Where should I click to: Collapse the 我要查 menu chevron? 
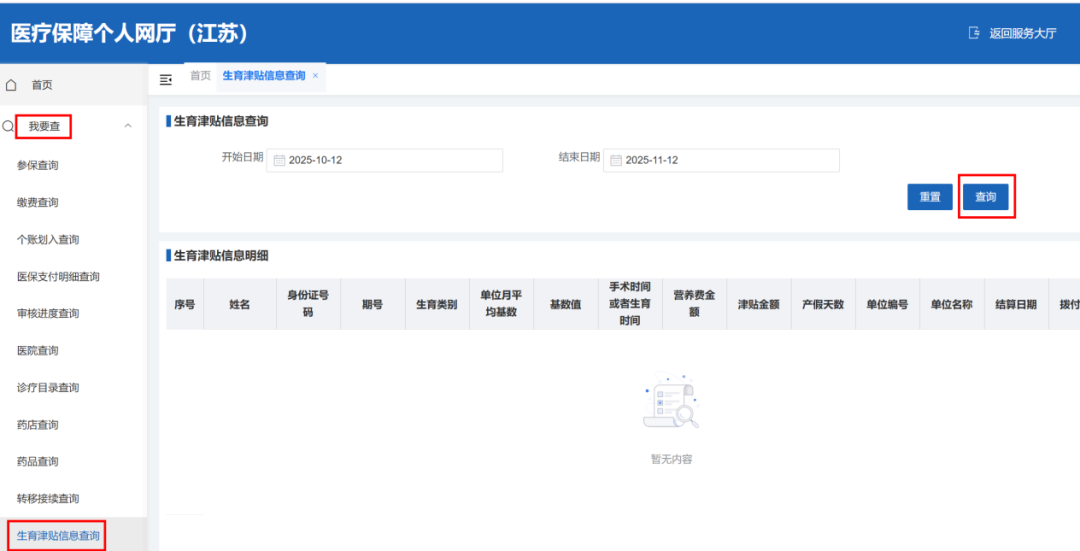click(127, 126)
